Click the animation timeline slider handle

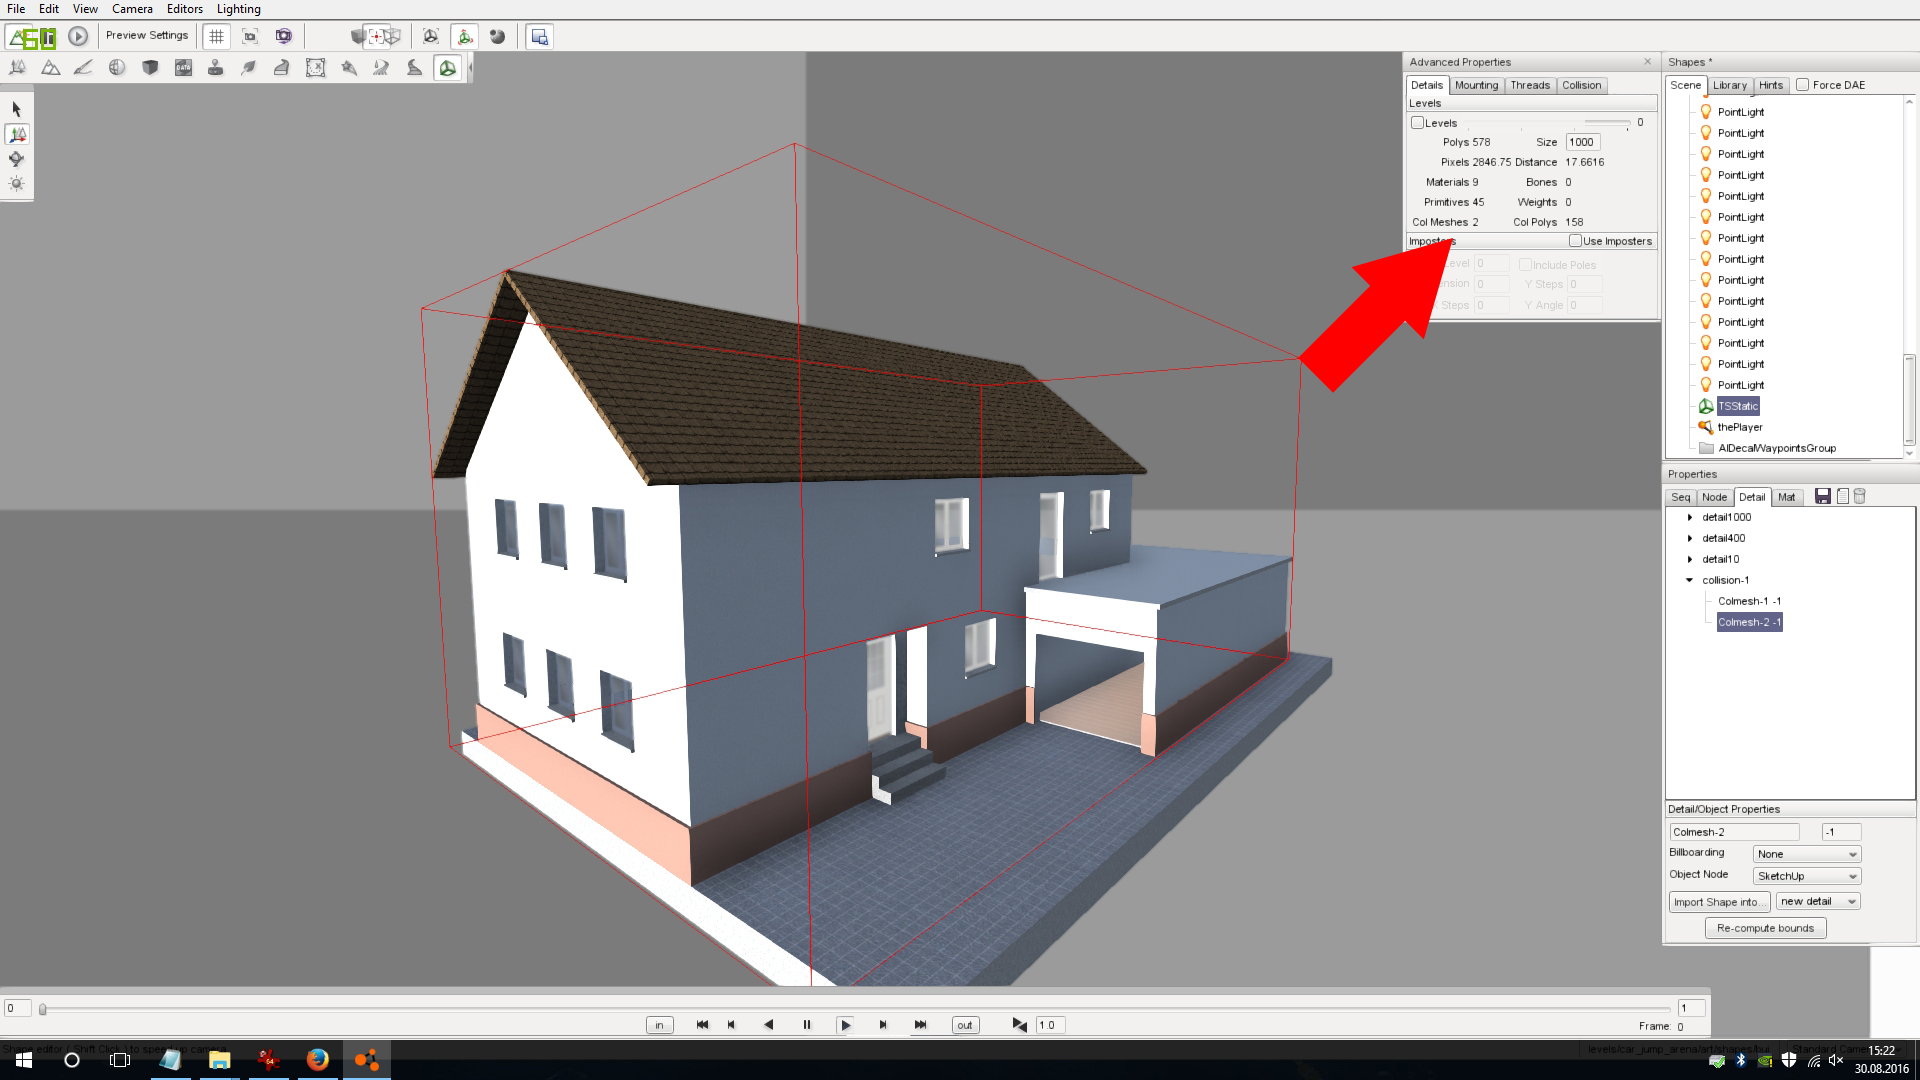(43, 1010)
